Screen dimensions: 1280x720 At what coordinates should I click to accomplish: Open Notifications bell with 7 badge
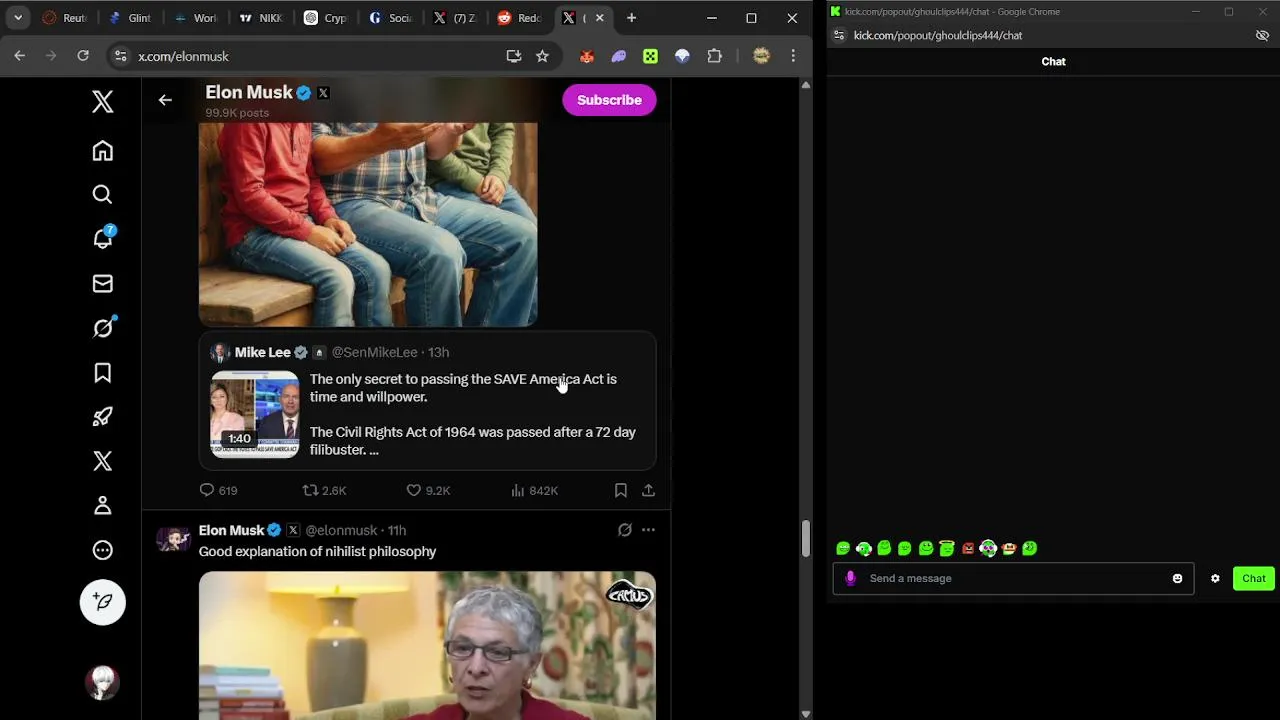click(103, 238)
